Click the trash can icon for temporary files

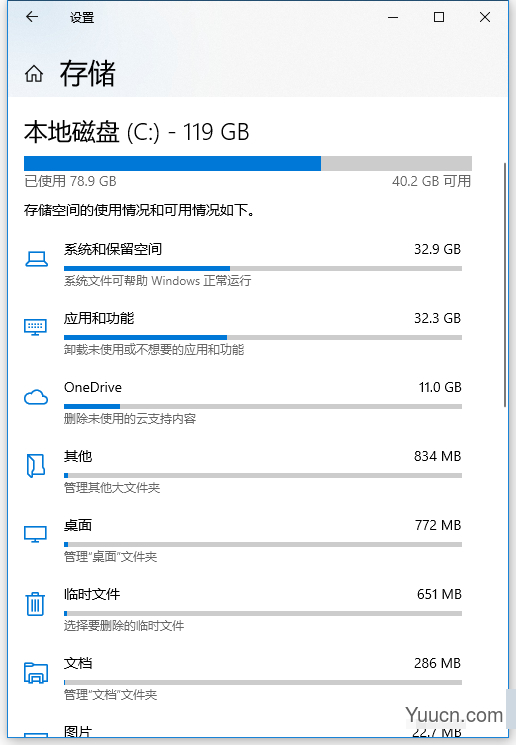tap(35, 603)
